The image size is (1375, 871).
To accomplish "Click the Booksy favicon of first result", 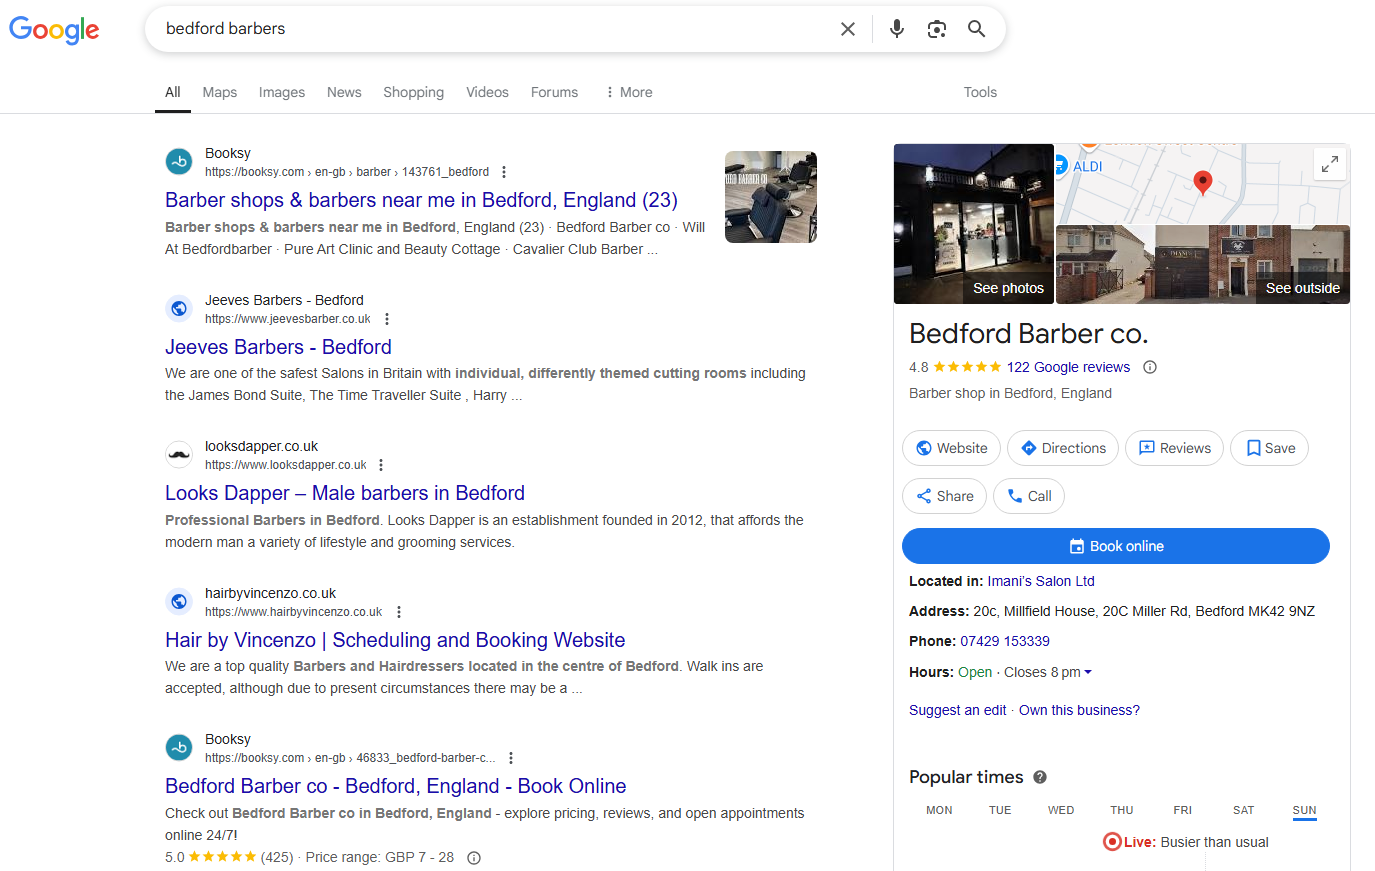I will coord(179,161).
